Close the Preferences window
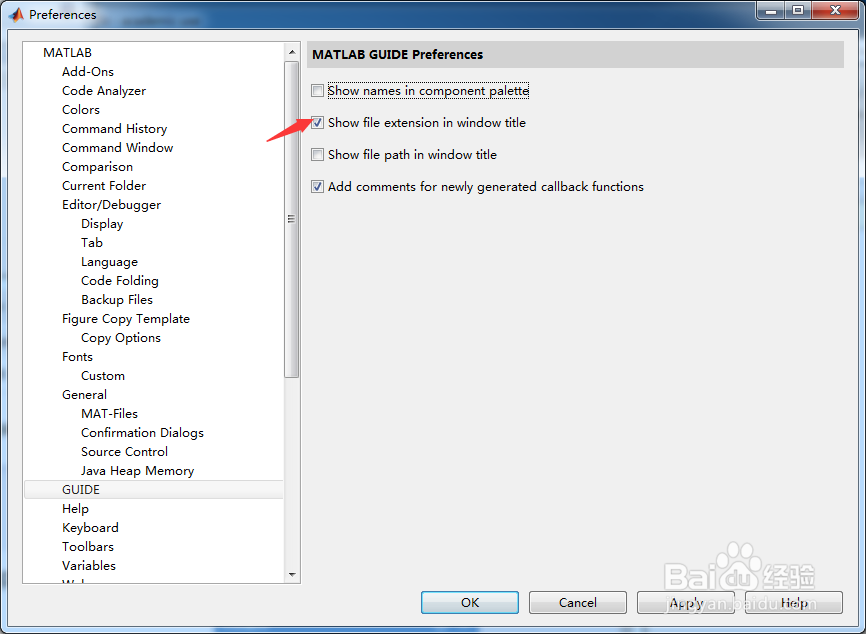 (x=835, y=10)
